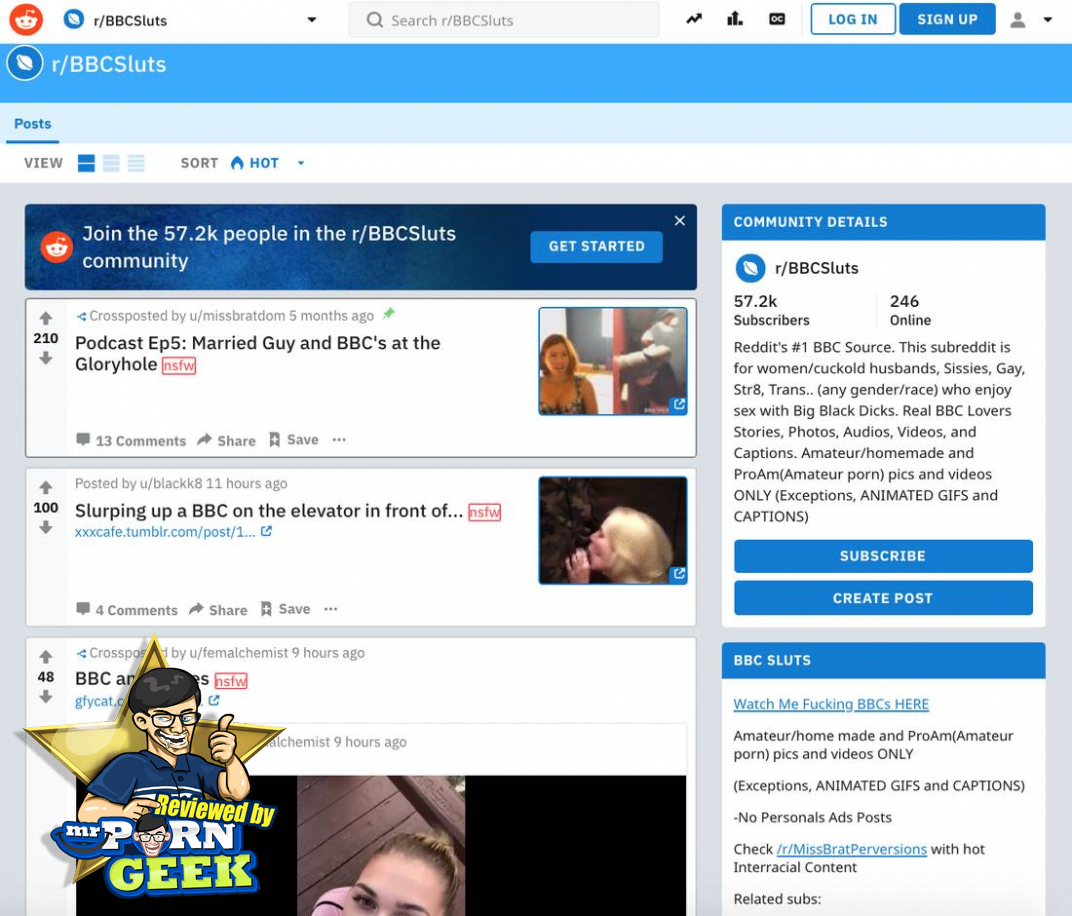The width and height of the screenshot is (1072, 916).
Task: Switch to classic view layout
Action: point(111,163)
